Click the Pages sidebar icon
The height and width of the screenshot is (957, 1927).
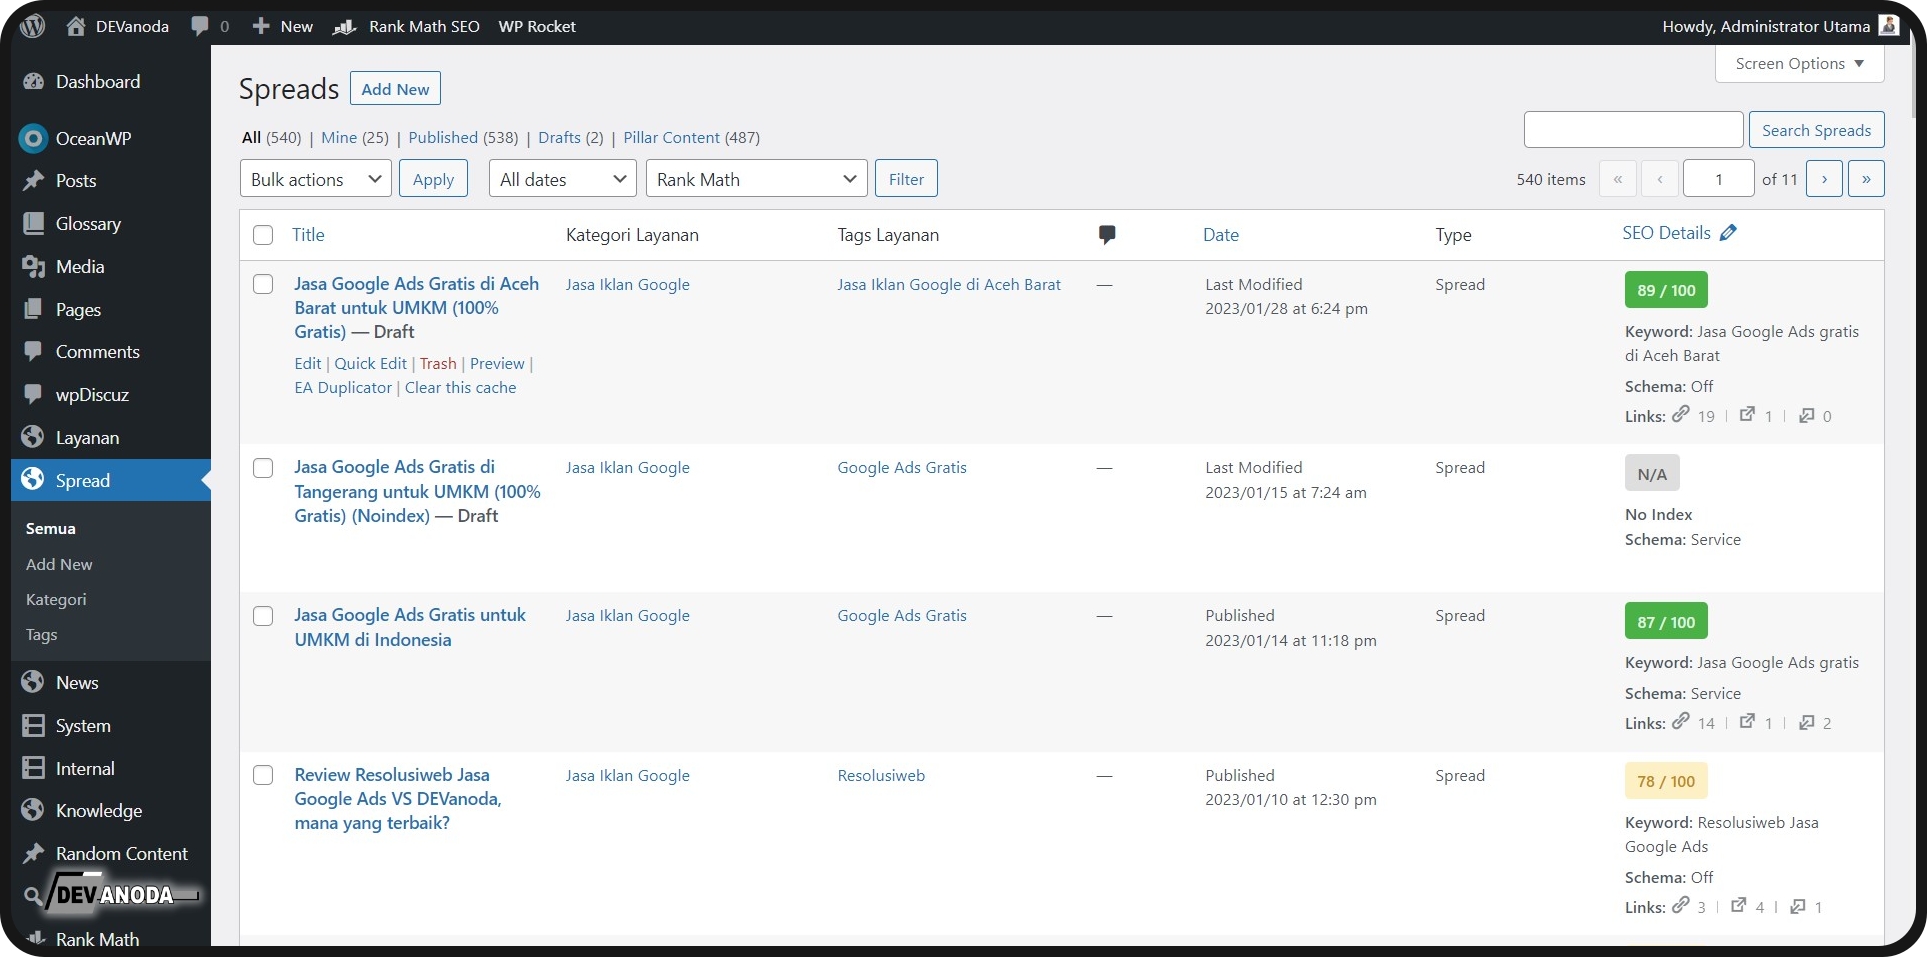click(33, 310)
